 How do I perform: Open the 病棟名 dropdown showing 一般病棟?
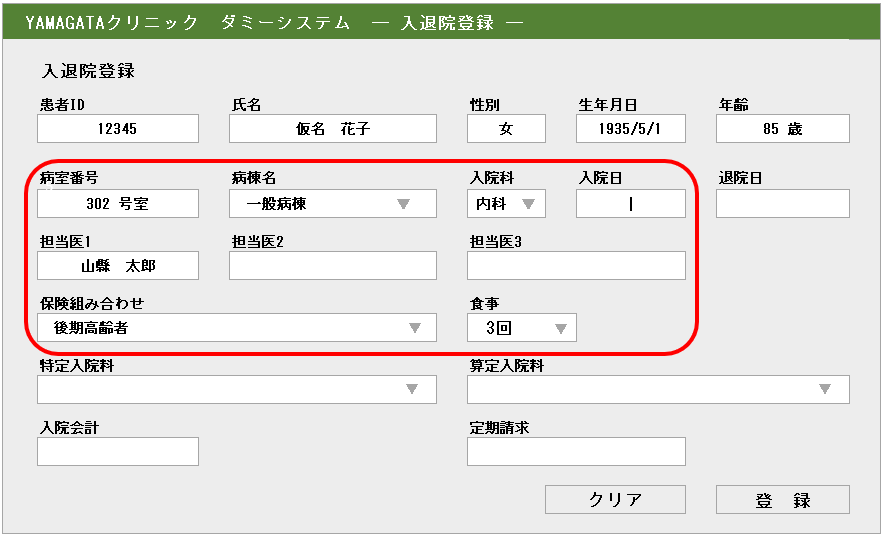click(x=332, y=204)
